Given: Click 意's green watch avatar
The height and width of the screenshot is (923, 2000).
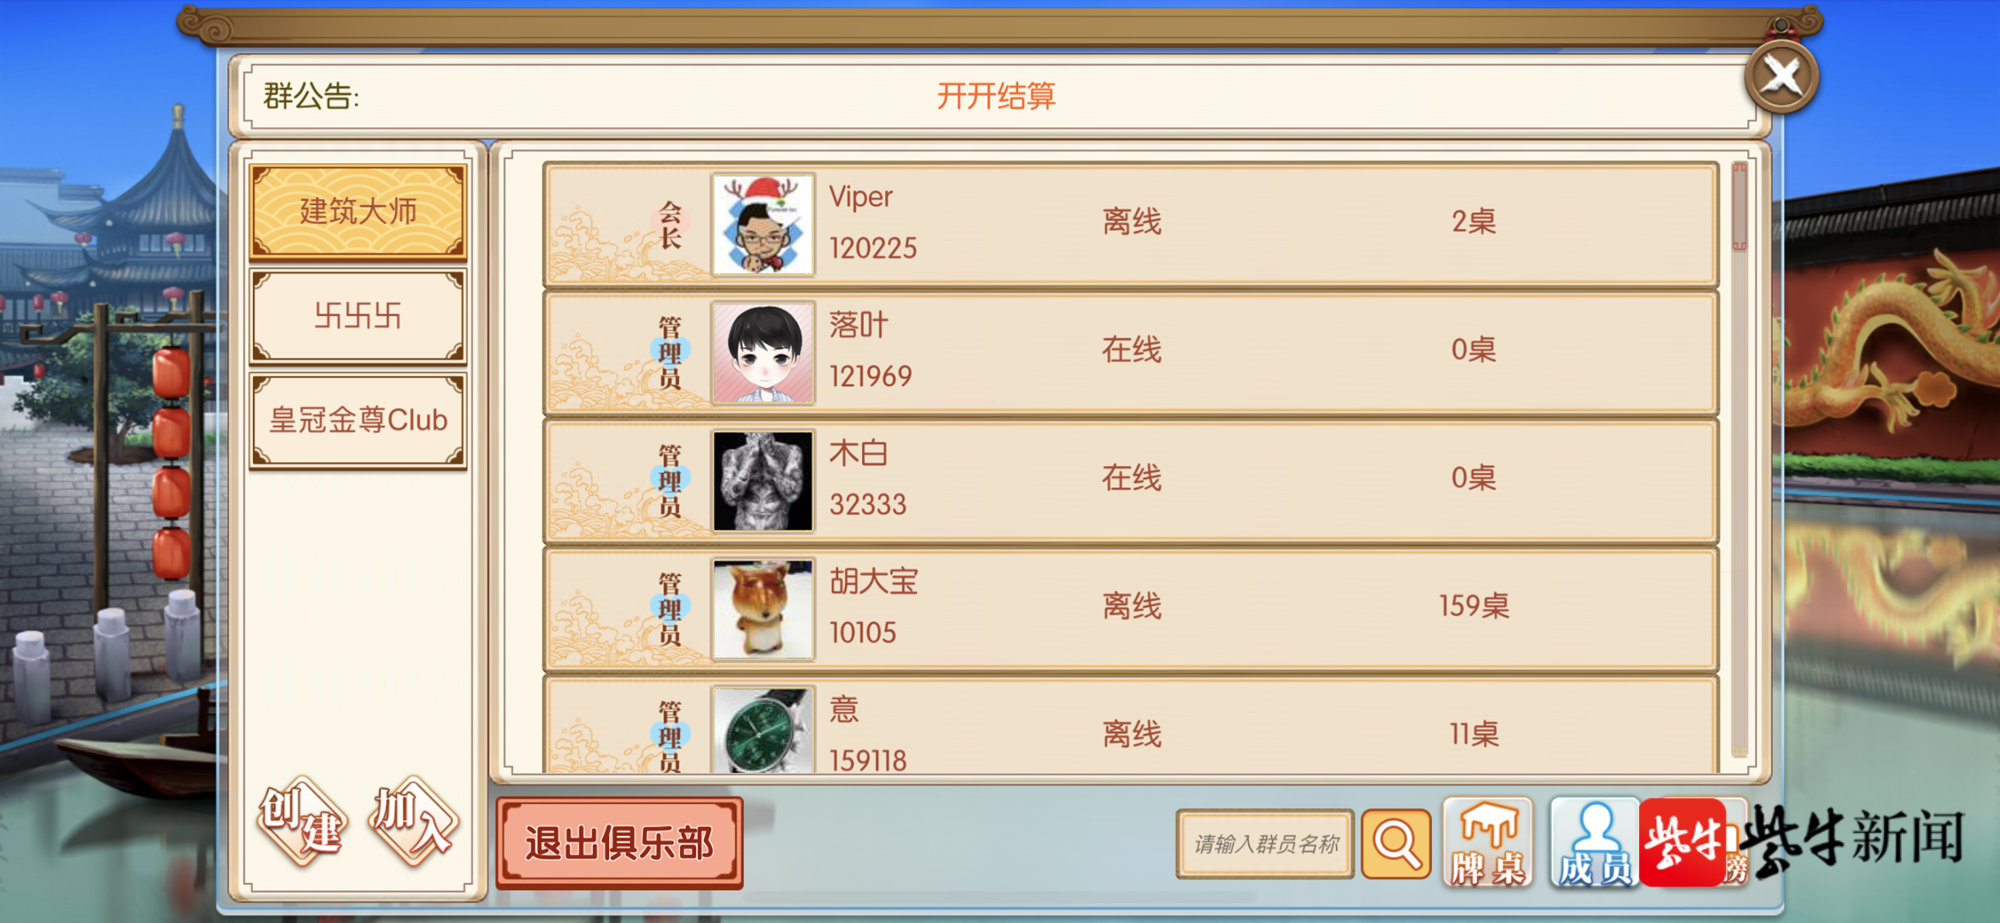Looking at the screenshot, I should point(763,730).
